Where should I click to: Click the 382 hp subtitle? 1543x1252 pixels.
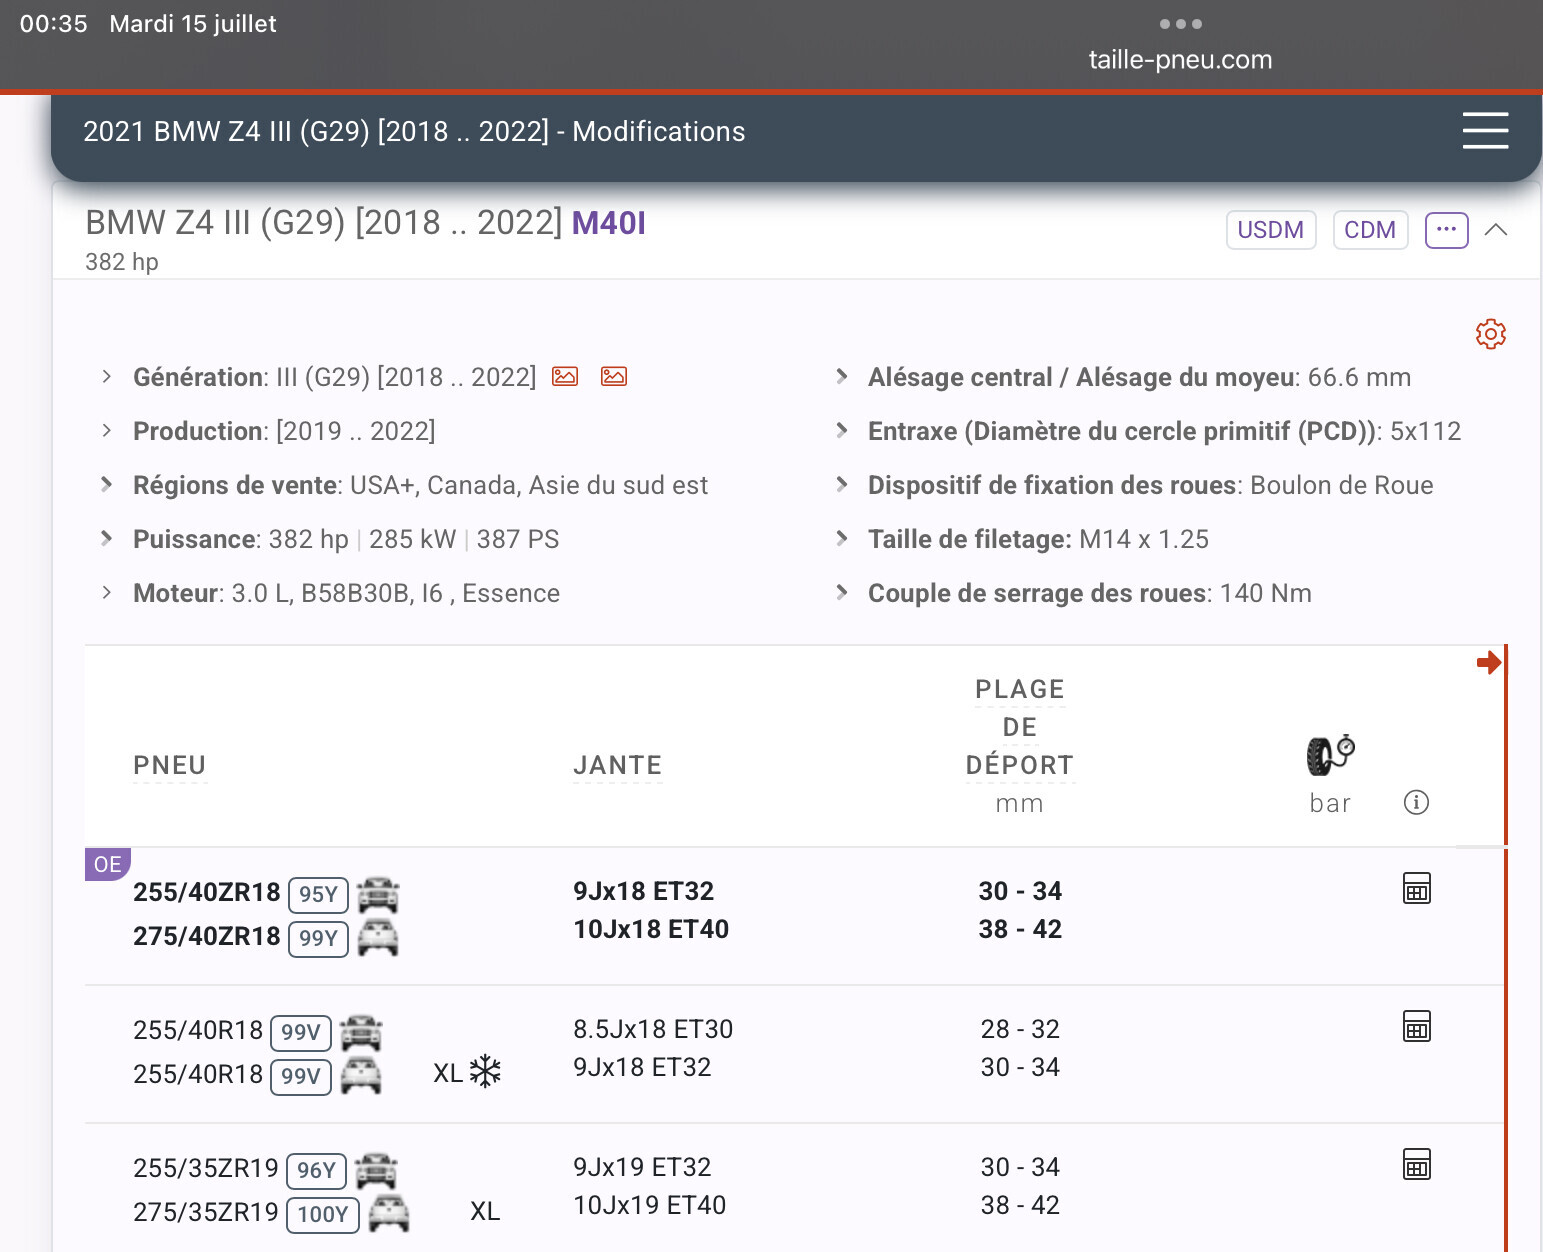point(122,262)
